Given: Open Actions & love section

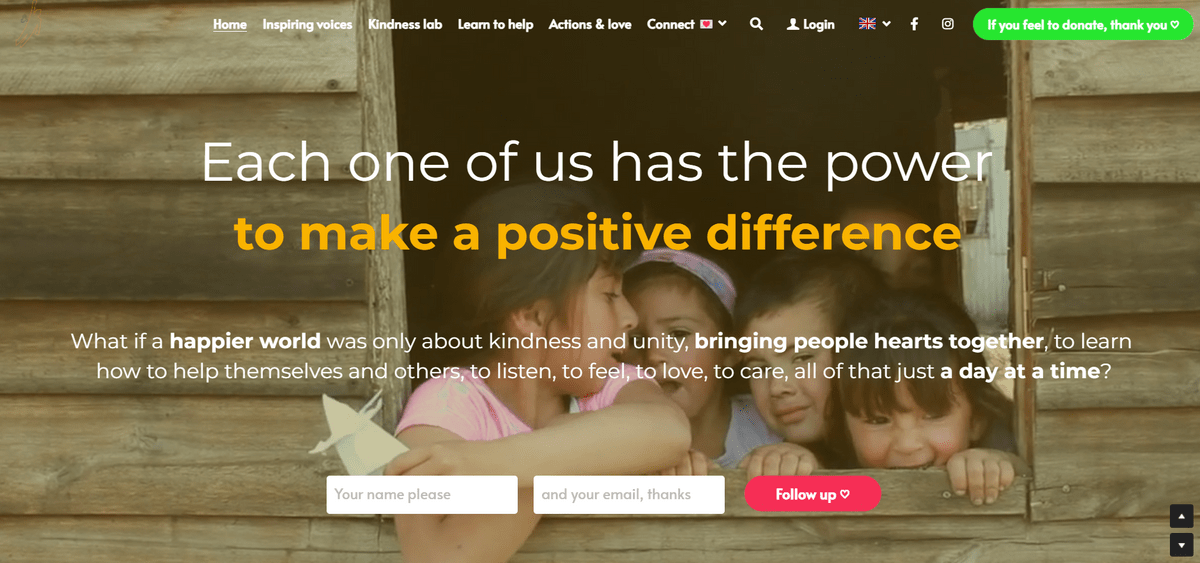Looking at the screenshot, I should click(x=590, y=24).
